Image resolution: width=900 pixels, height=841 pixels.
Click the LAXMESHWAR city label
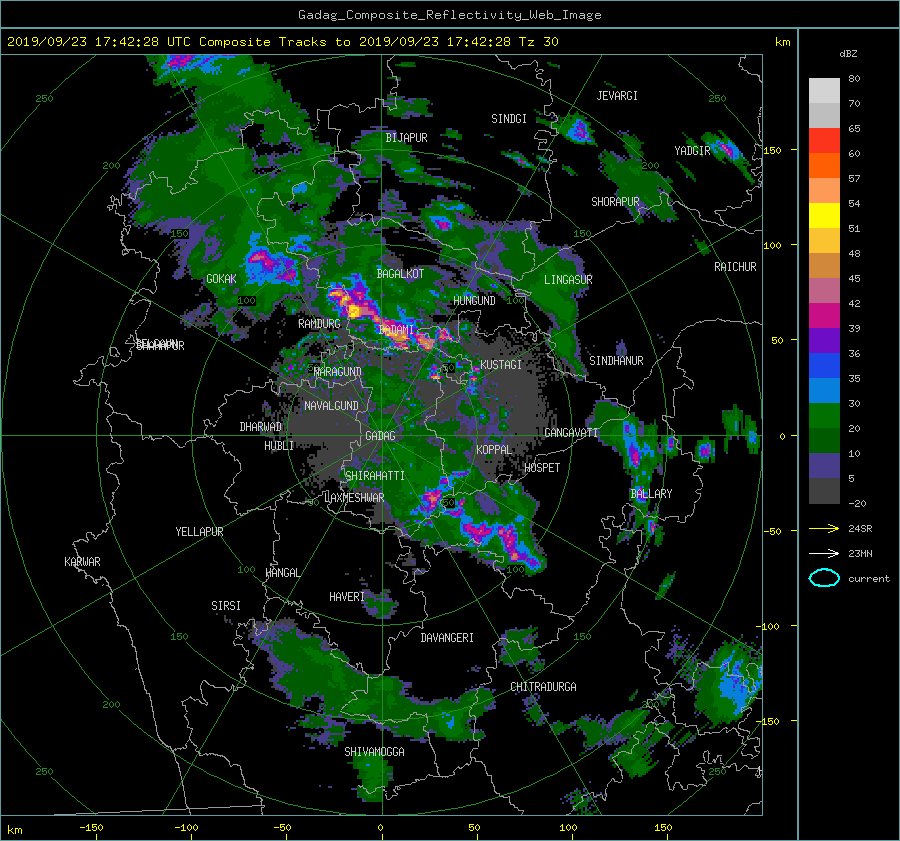point(354,498)
